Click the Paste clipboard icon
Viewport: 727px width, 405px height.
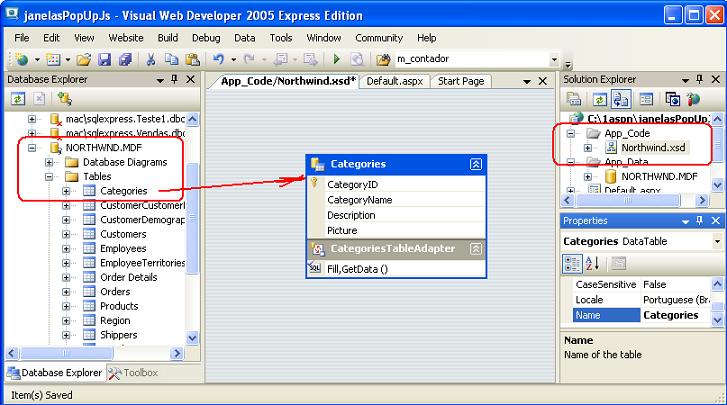(192, 59)
